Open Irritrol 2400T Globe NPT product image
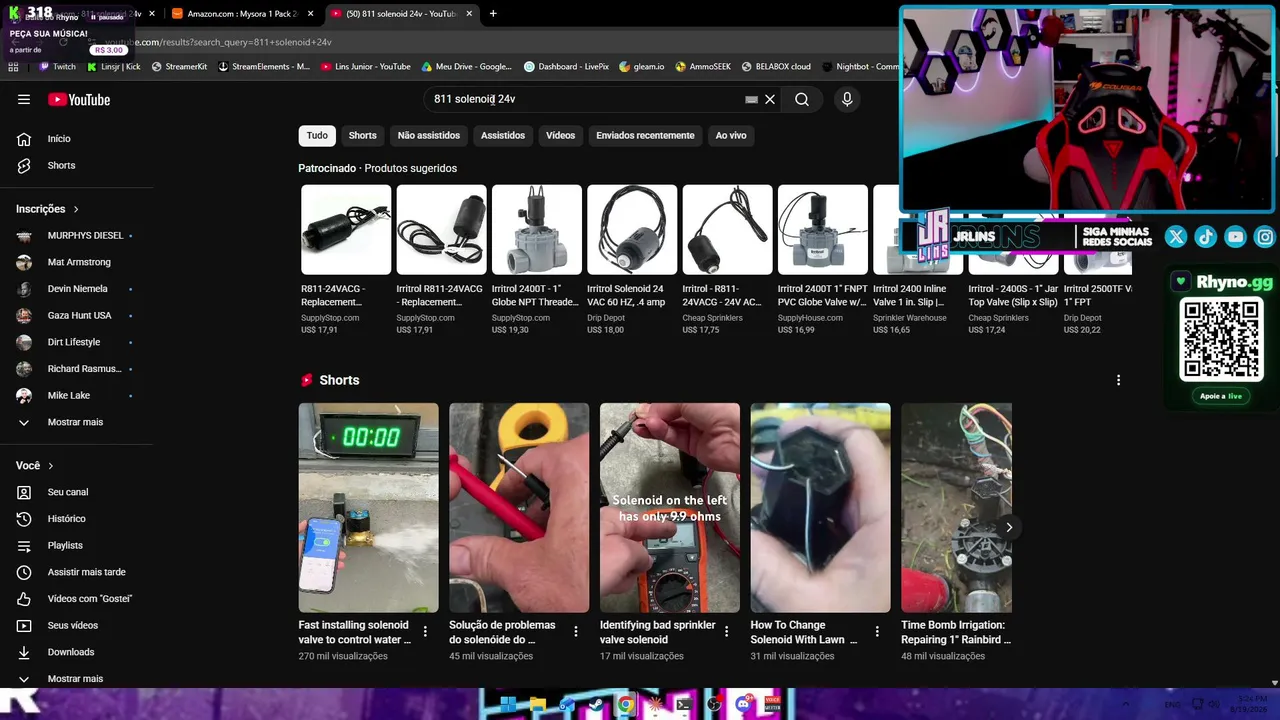 [536, 230]
